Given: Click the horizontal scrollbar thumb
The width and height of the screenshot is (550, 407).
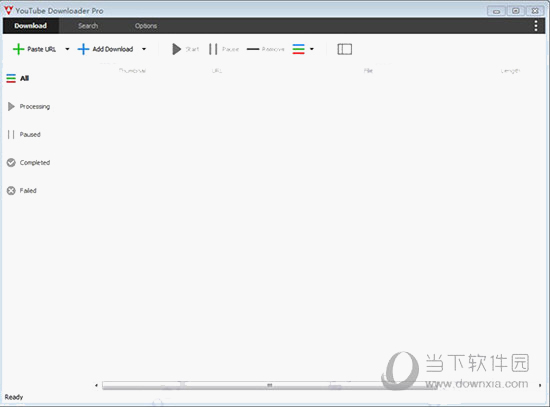Looking at the screenshot, I should pyautogui.click(x=269, y=385).
